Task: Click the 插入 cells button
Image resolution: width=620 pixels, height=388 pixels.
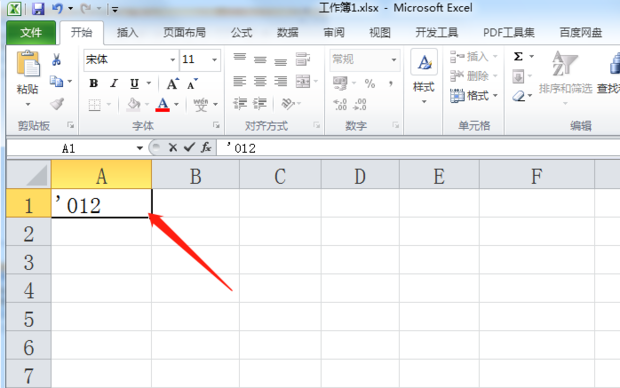Action: (473, 57)
